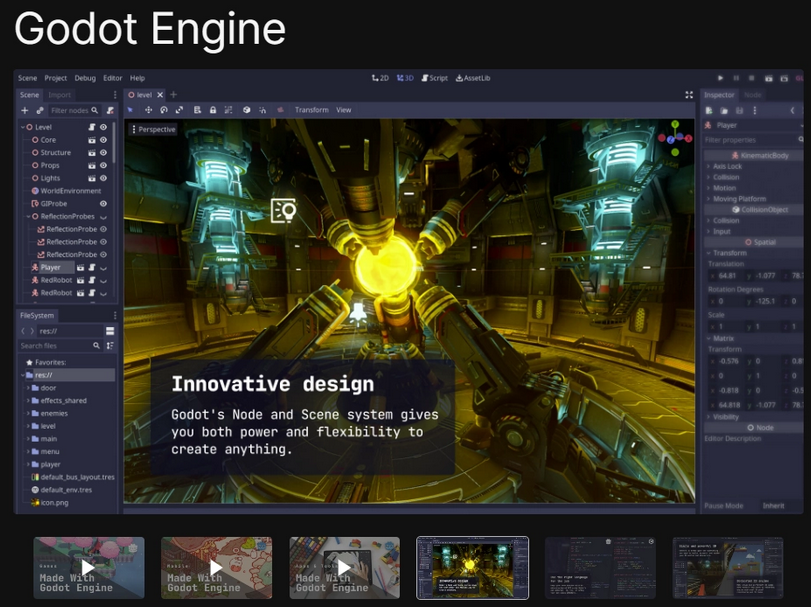This screenshot has width=811, height=607.
Task: Toggle distraction-free fullscreen viewport icon
Action: click(x=689, y=95)
